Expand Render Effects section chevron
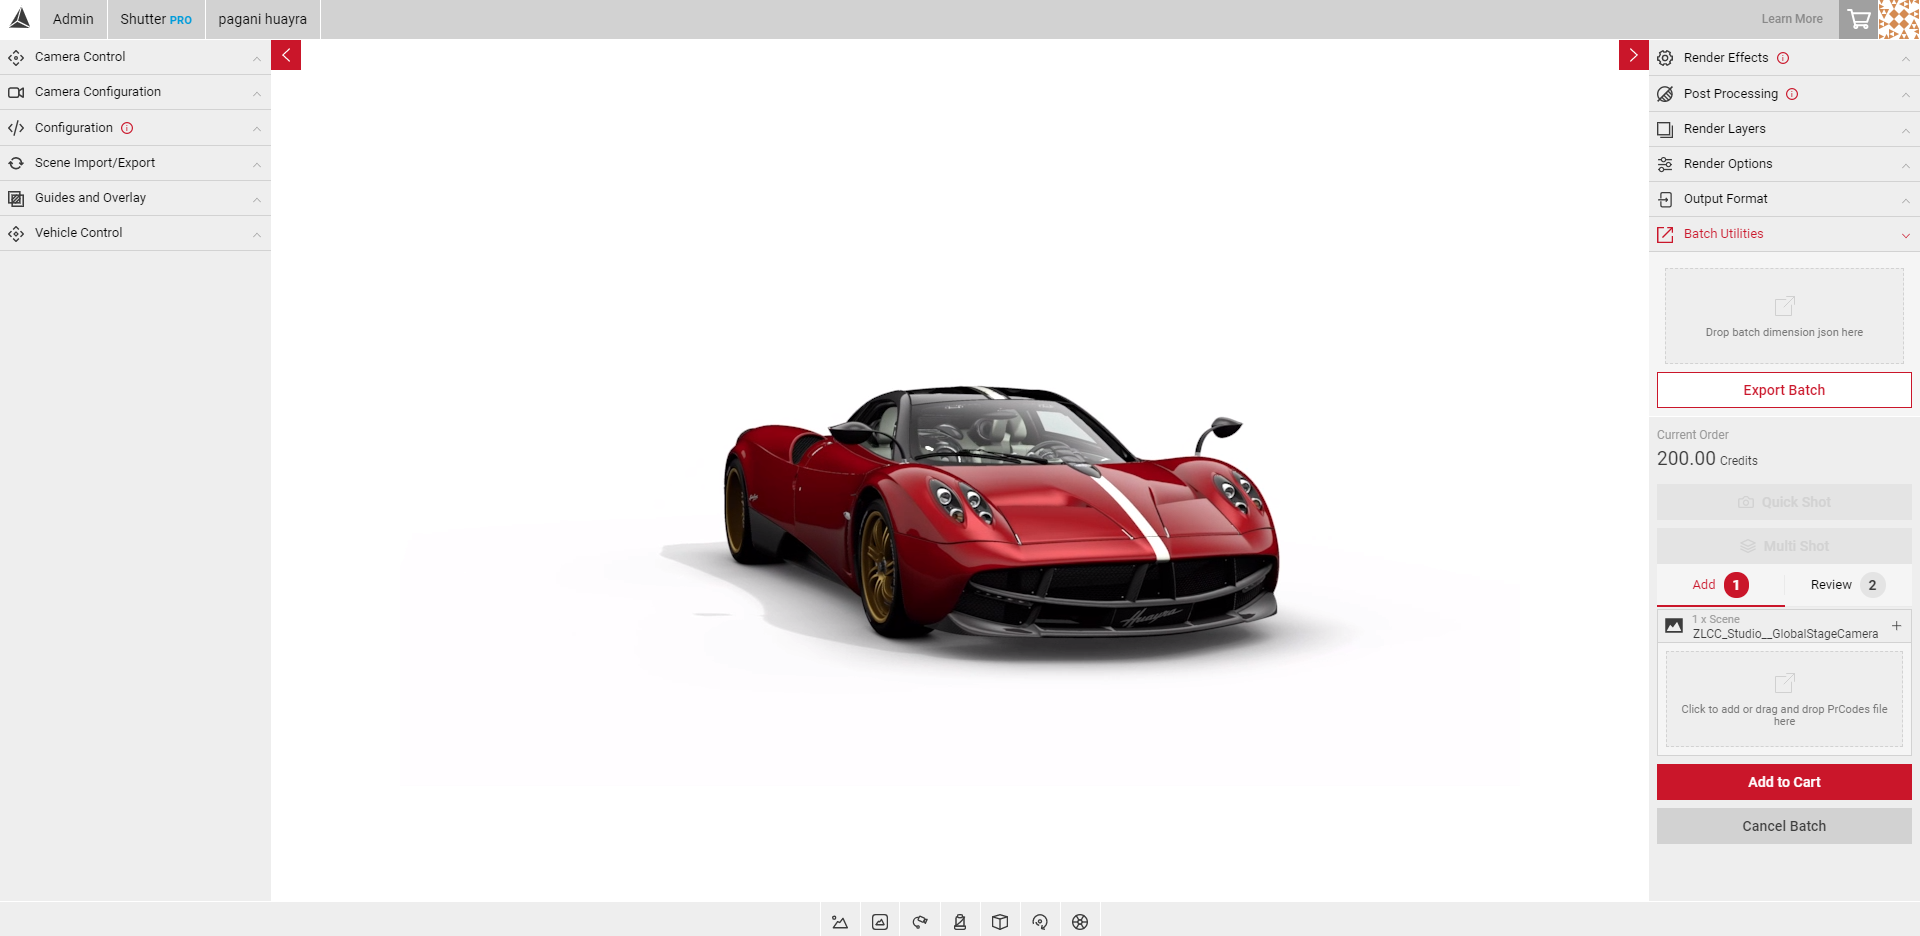1920x936 pixels. click(x=1905, y=59)
